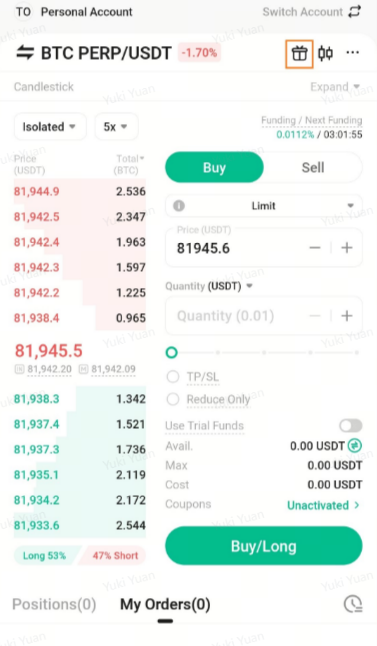Click the order type info icon

(x=179, y=206)
